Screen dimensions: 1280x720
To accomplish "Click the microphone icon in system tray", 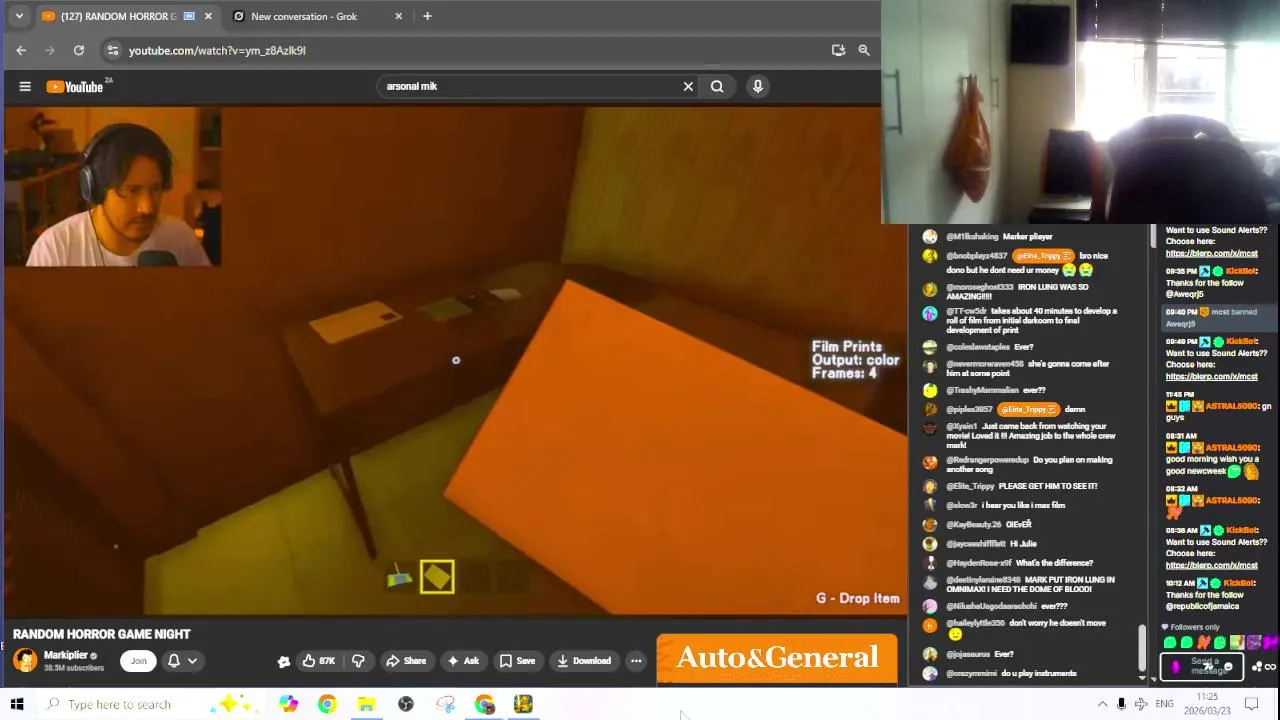I will (1121, 704).
